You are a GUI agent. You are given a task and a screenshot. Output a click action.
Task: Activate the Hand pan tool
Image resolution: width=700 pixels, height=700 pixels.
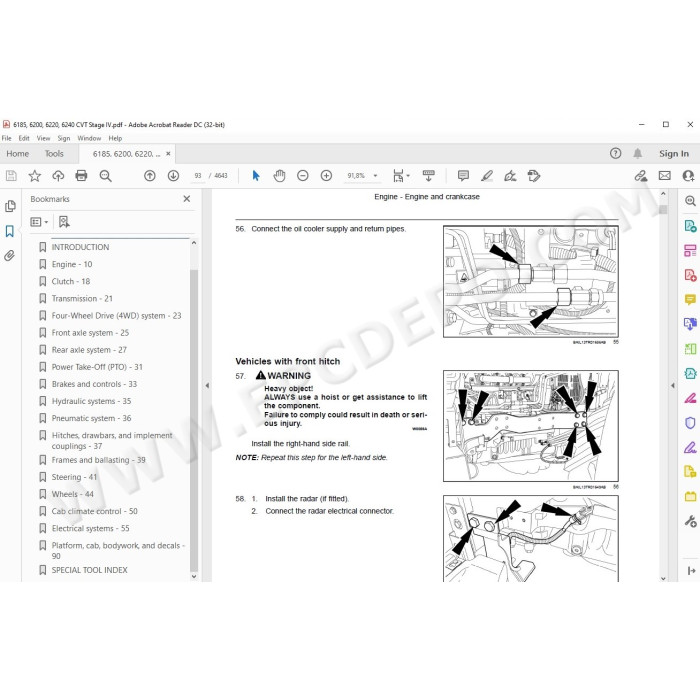click(x=279, y=176)
